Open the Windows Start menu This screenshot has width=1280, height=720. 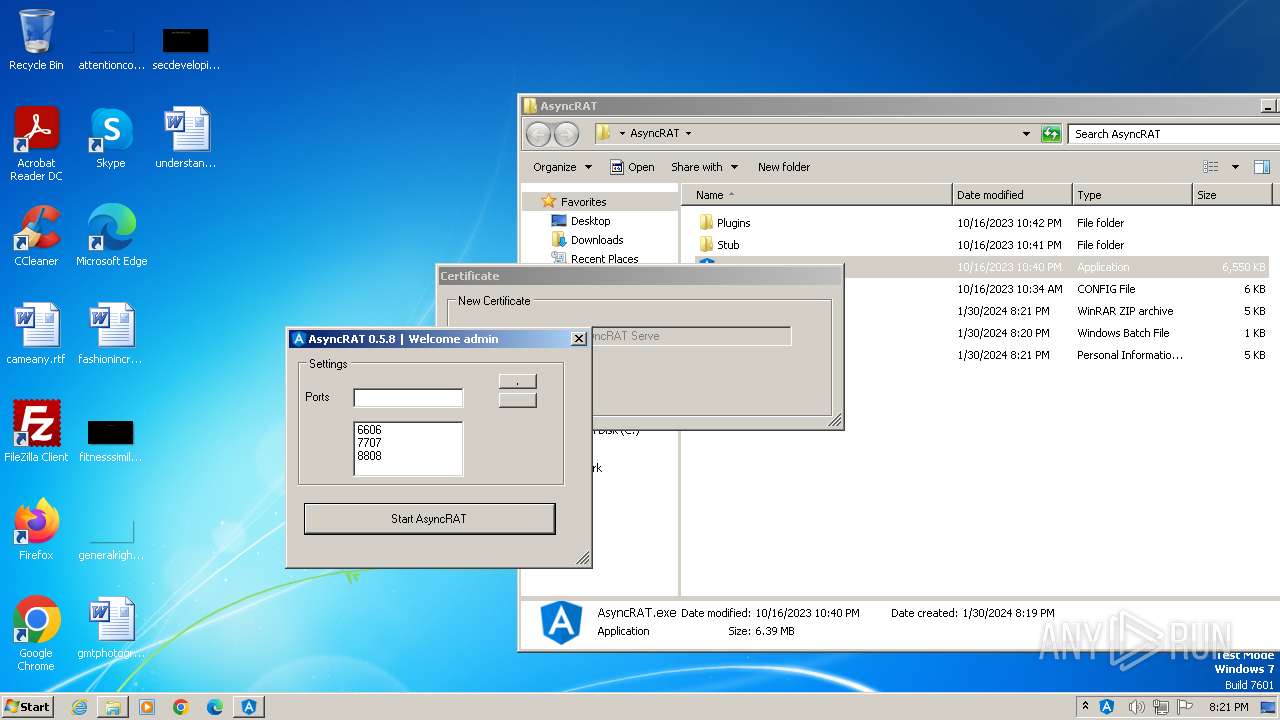point(27,707)
